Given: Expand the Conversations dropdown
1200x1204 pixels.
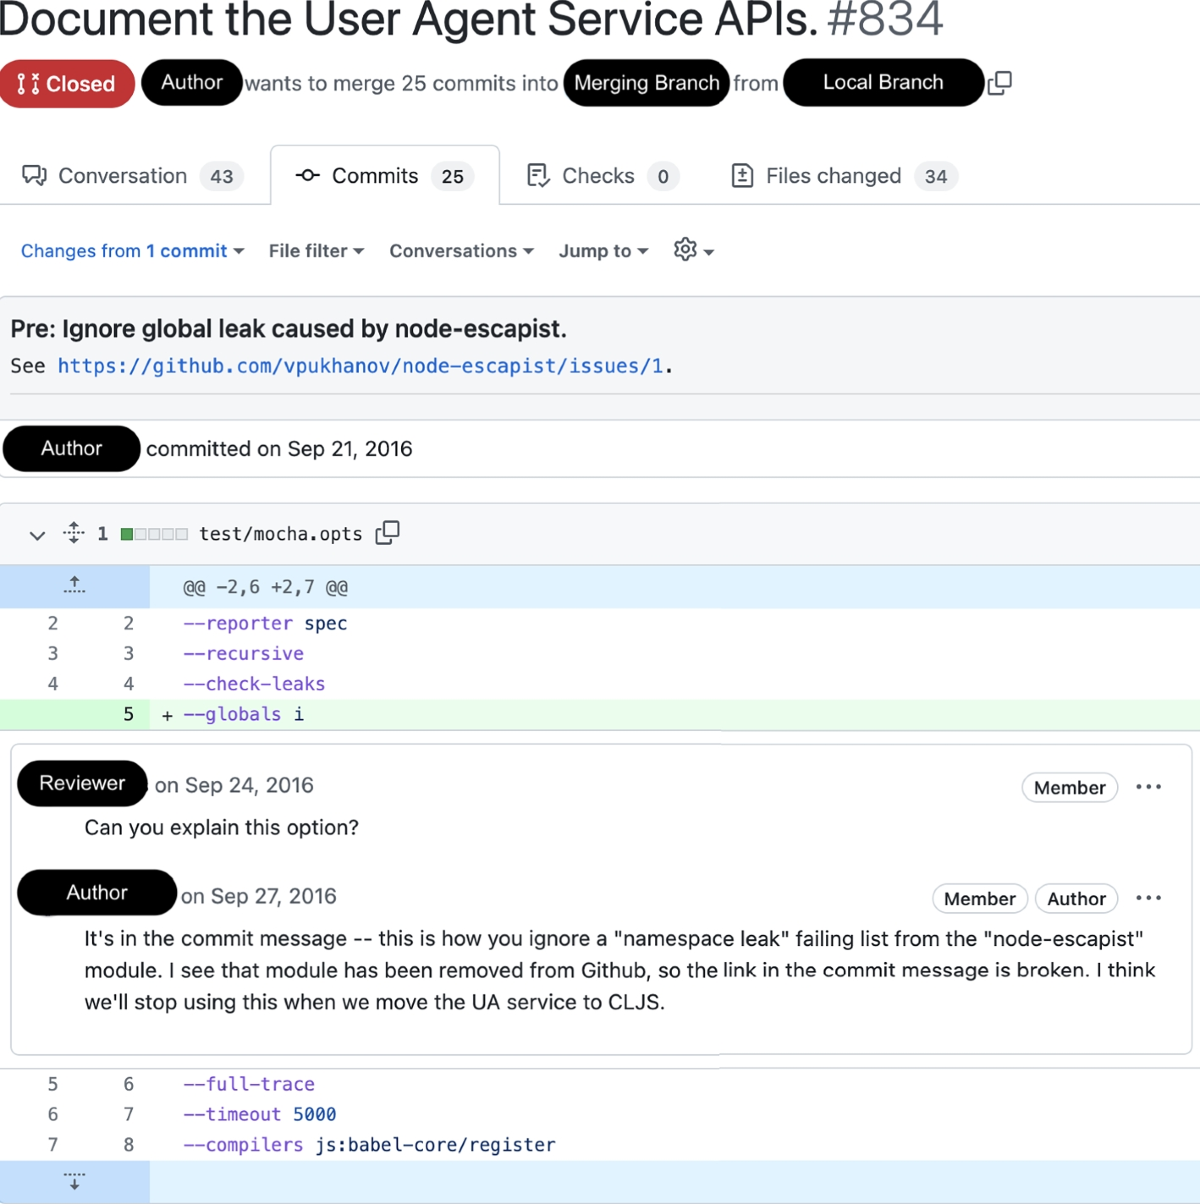Looking at the screenshot, I should tap(461, 251).
